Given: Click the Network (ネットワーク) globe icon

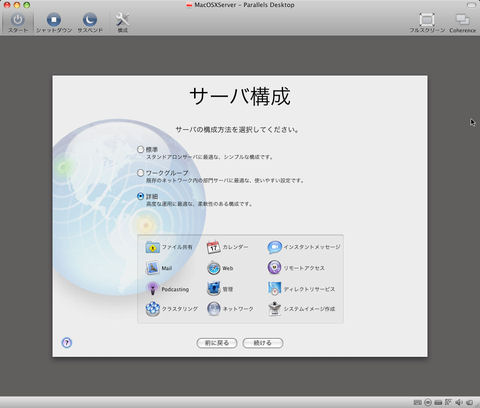Looking at the screenshot, I should 214,309.
